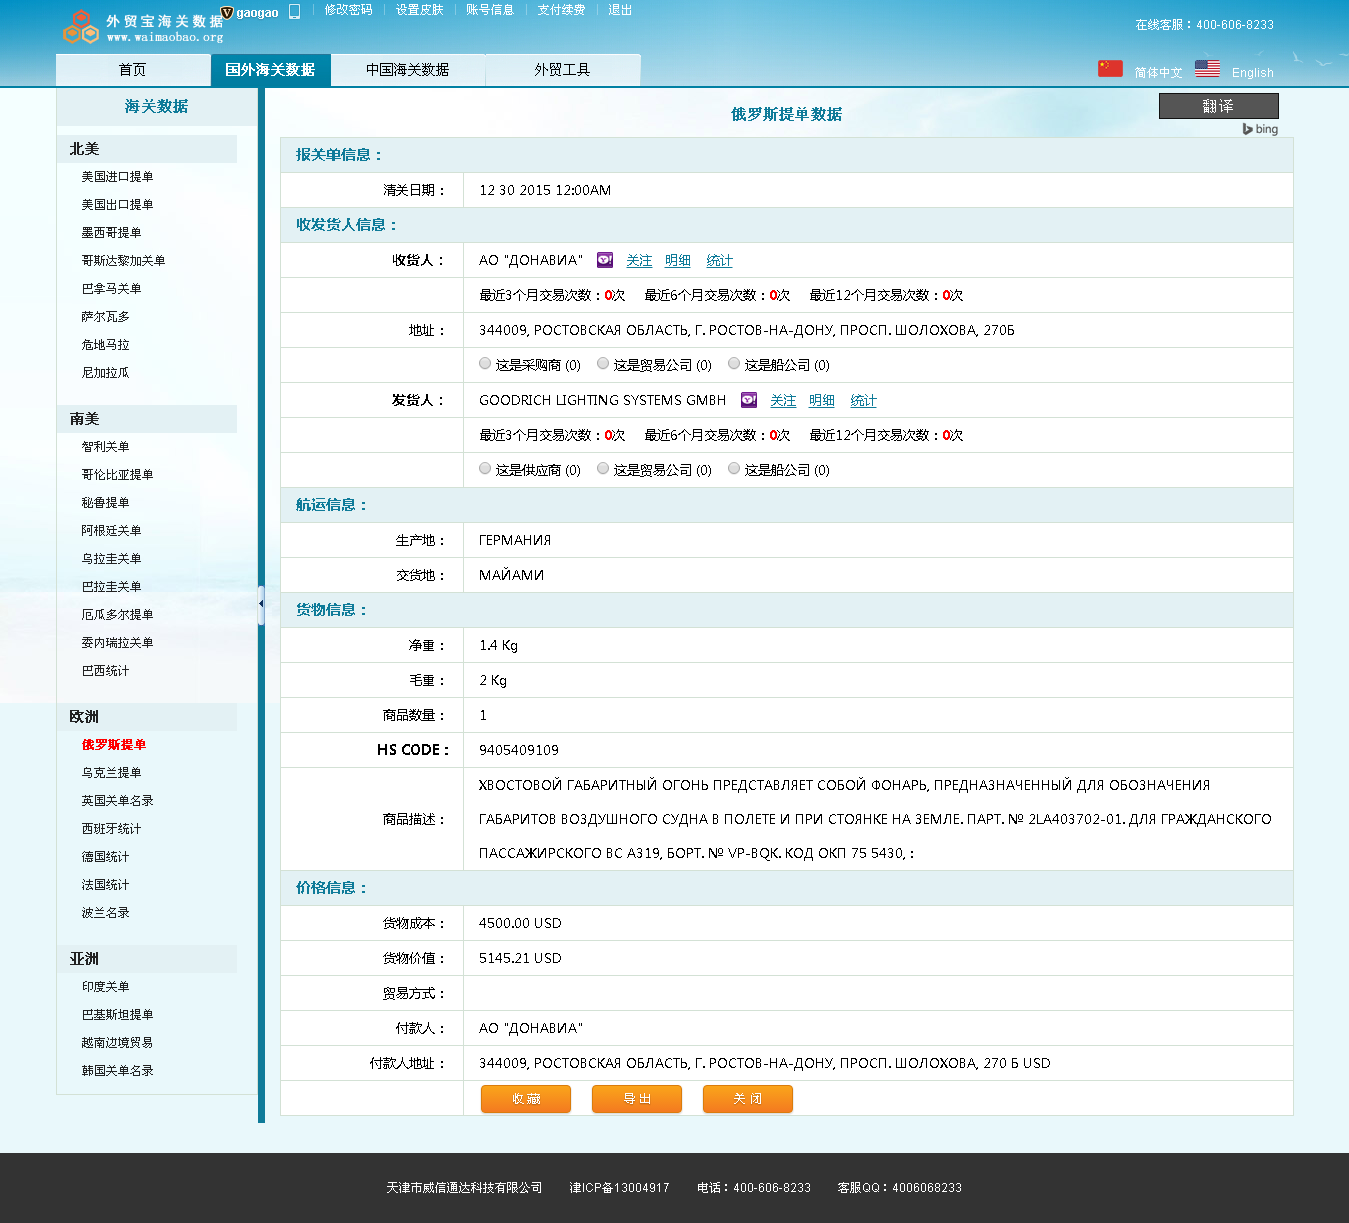Open 西班牙统计 in sidebar
Screen dimensions: 1349x1223
click(111, 829)
